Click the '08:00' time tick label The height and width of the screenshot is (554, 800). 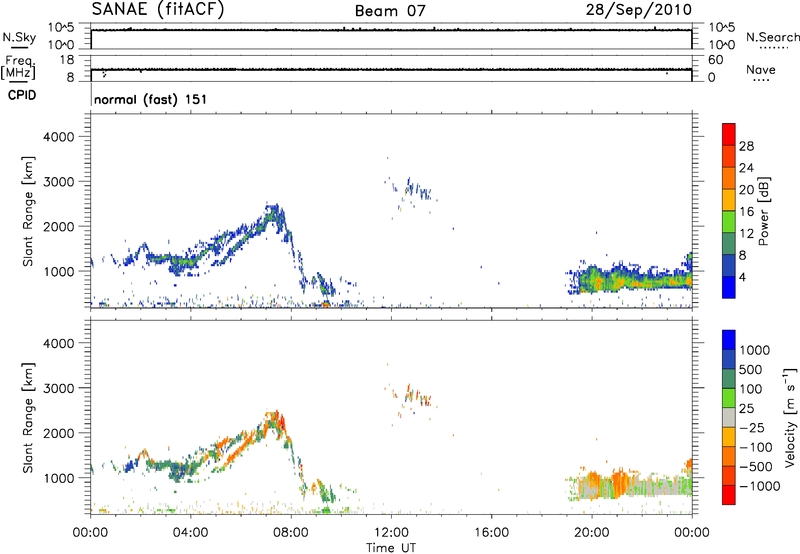click(x=291, y=533)
